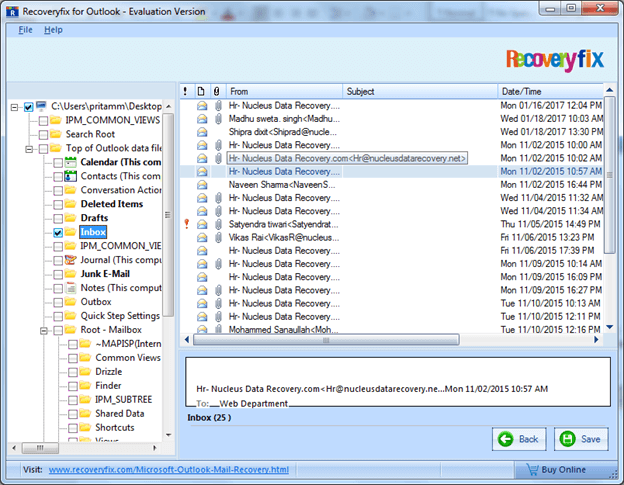Collapse the root C:\Users tree node
The width and height of the screenshot is (624, 485).
click(14, 107)
